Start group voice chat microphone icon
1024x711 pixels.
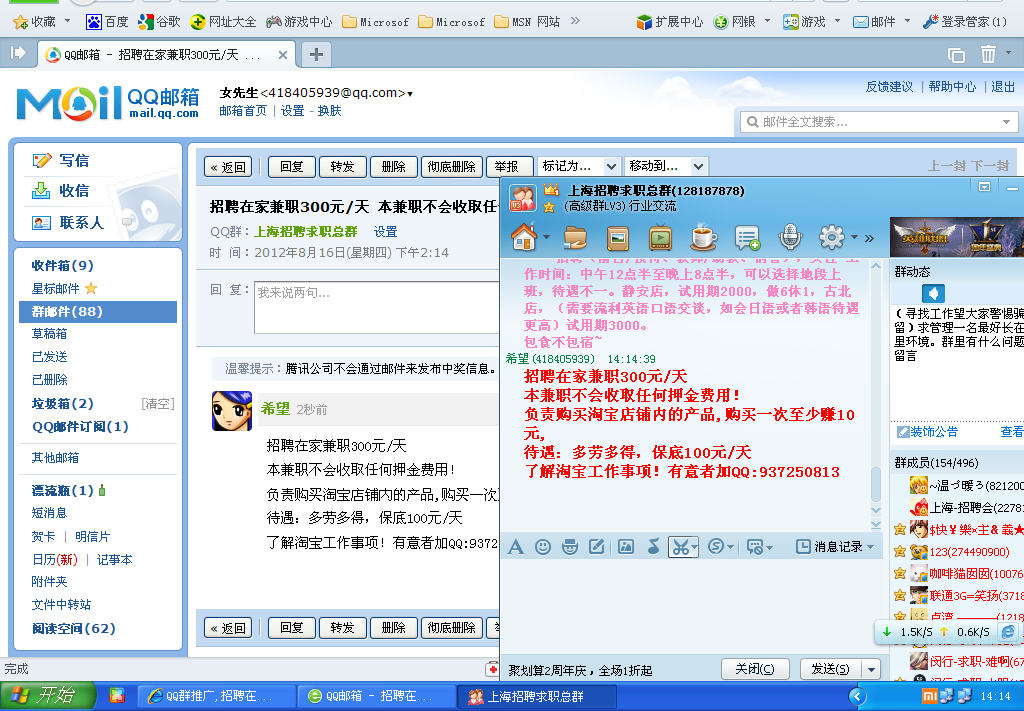[790, 238]
